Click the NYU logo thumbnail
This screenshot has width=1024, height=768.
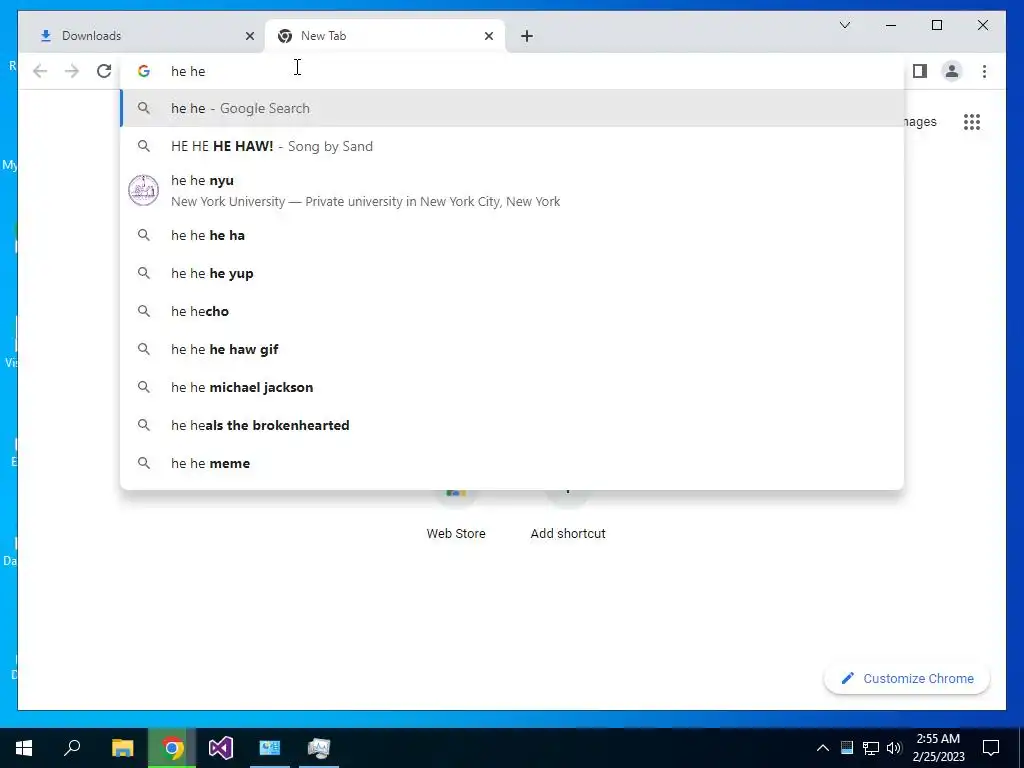(144, 191)
